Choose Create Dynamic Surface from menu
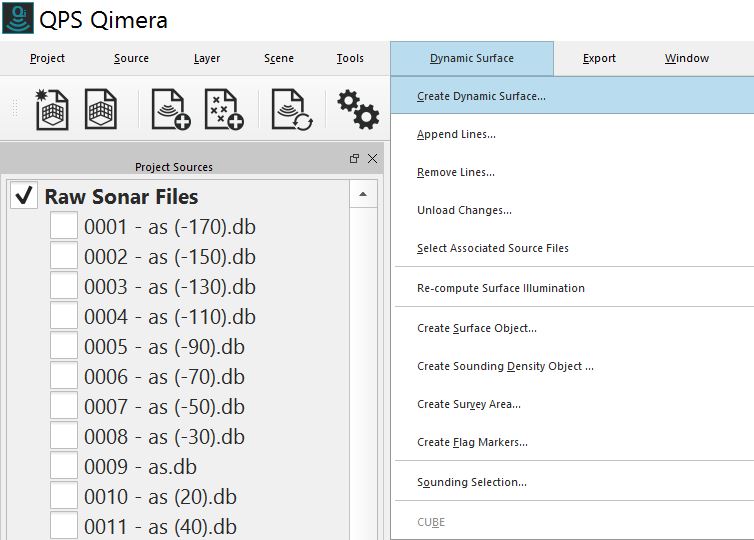This screenshot has height=540, width=754. [481, 97]
